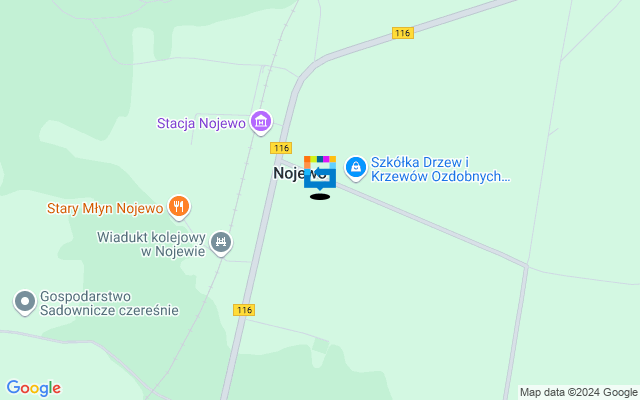Click the Gospodarstwo Sadownicze location pin

coord(25,302)
